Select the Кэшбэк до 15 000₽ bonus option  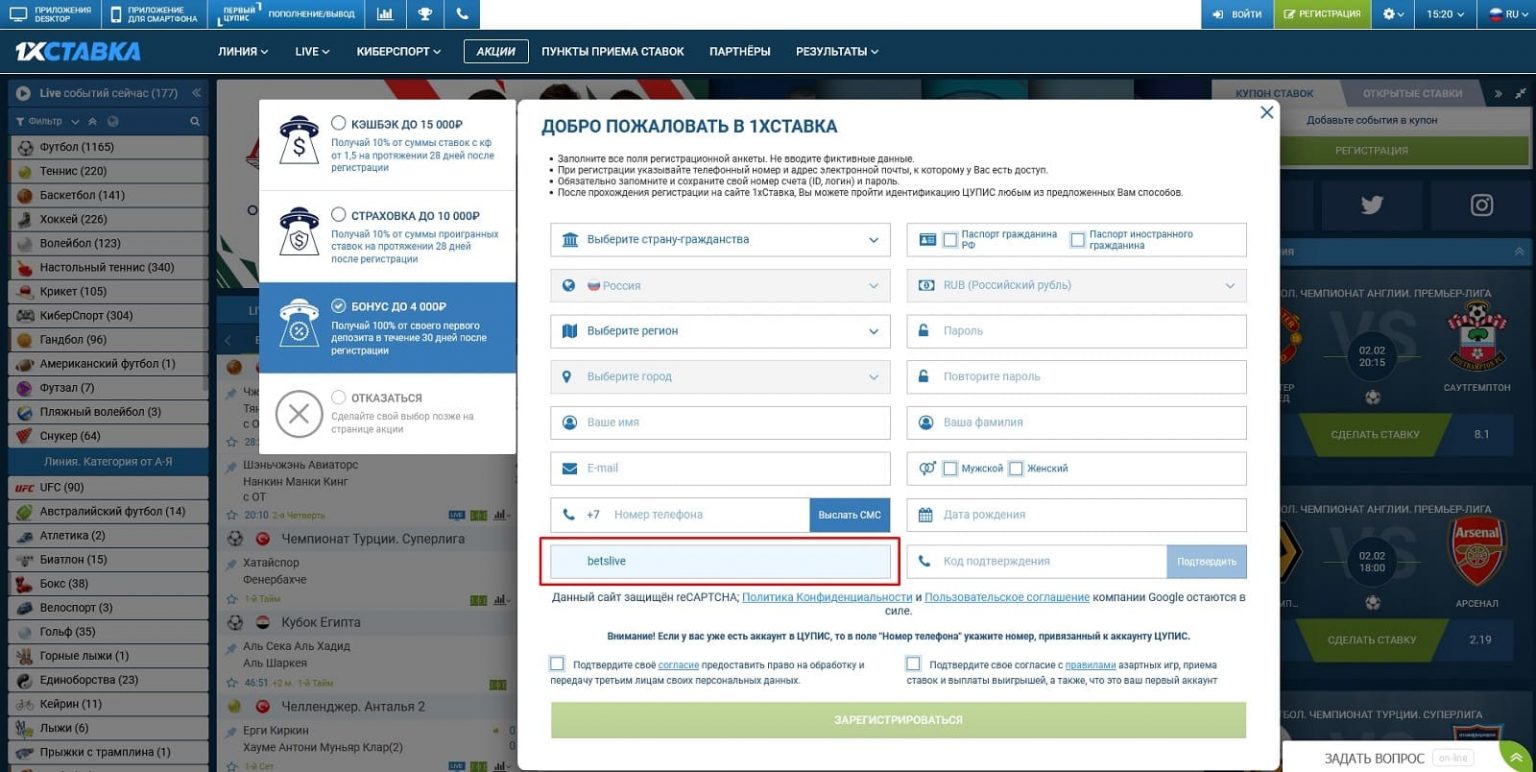point(387,145)
